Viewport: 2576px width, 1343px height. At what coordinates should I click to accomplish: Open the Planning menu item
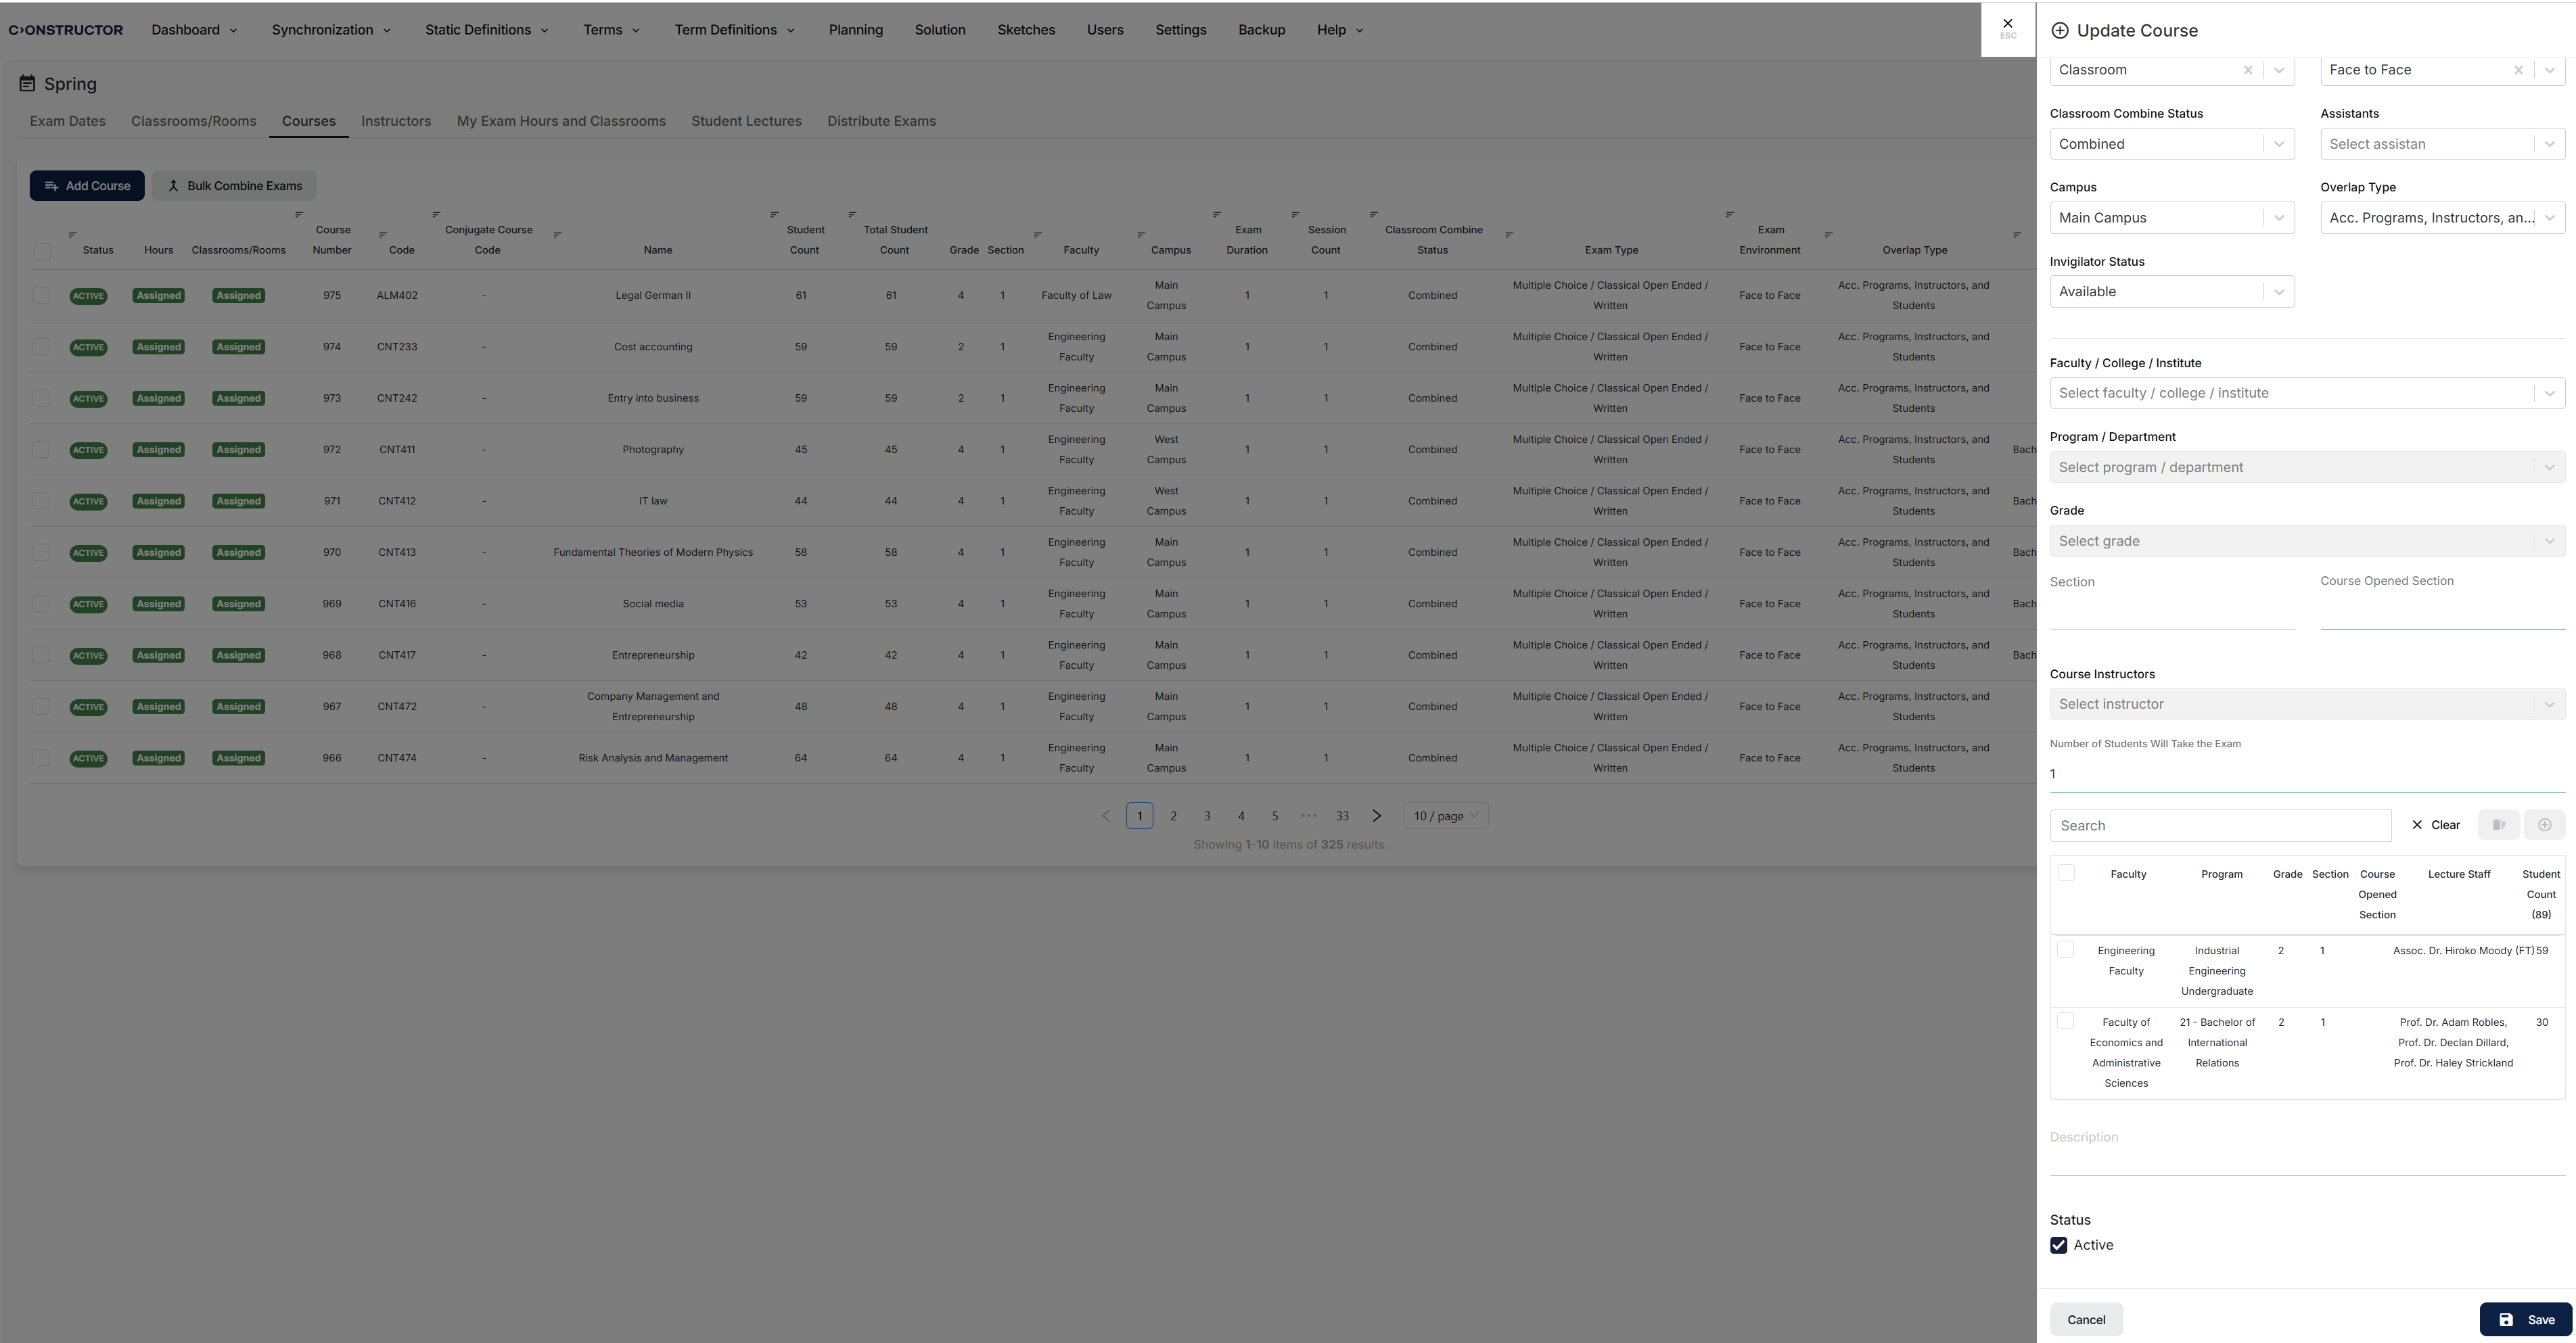coord(855,30)
